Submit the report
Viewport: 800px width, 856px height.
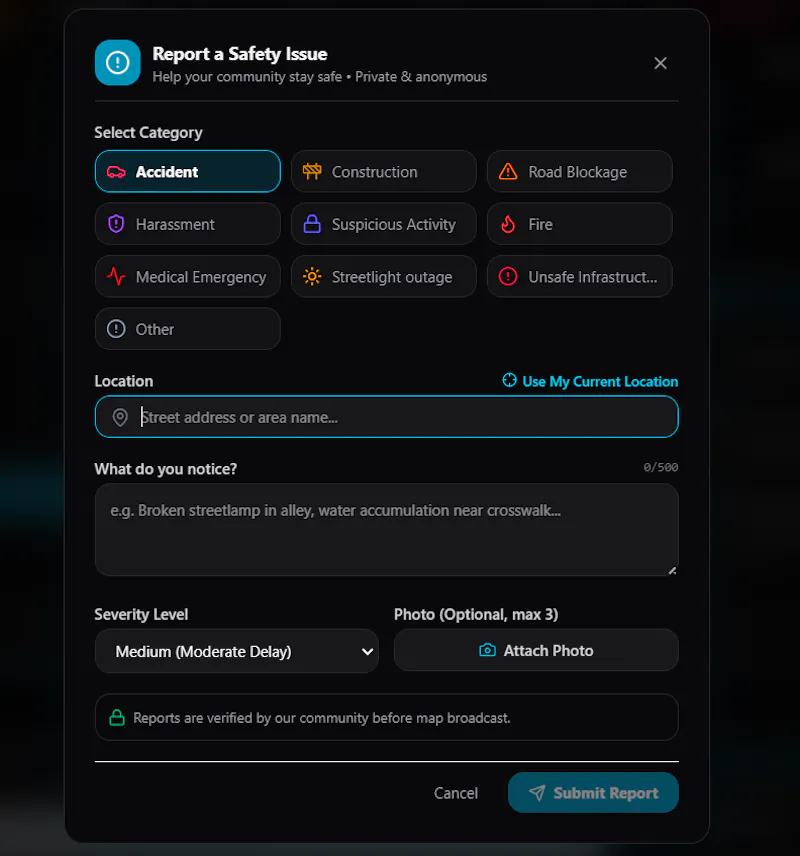pyautogui.click(x=593, y=792)
